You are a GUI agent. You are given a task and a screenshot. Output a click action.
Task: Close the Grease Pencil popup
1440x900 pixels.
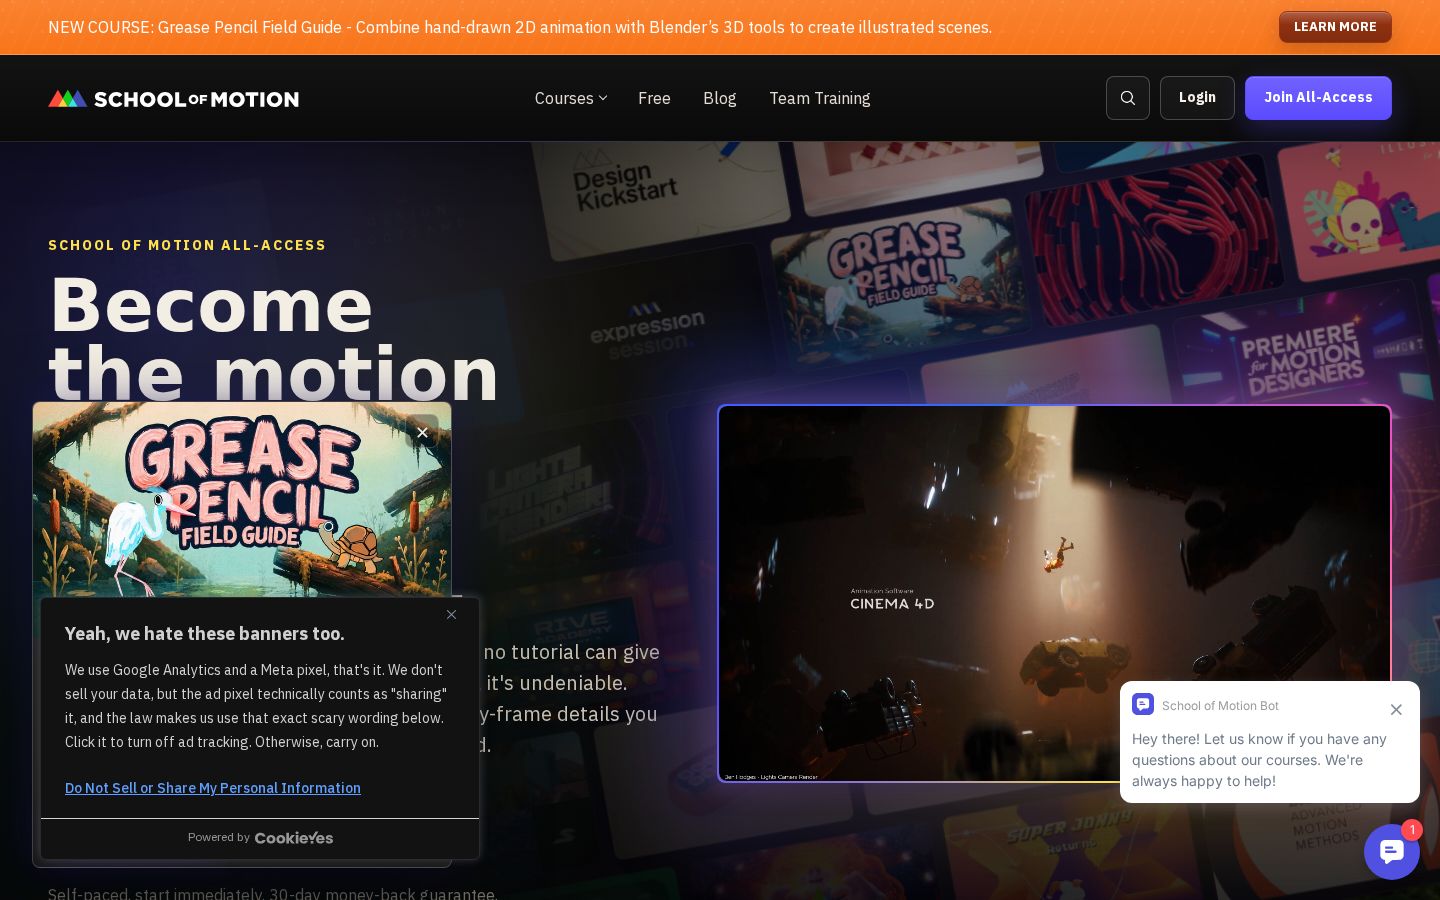point(423,432)
